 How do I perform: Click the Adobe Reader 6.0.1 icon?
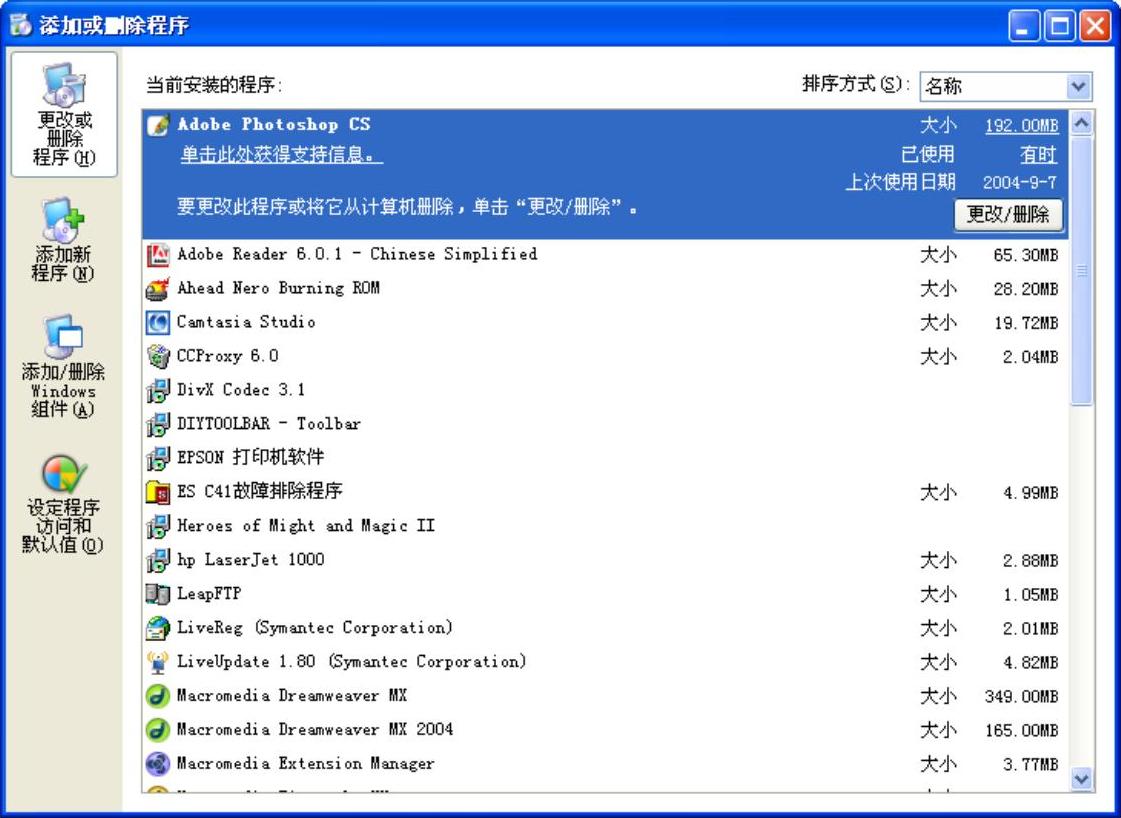click(x=157, y=255)
